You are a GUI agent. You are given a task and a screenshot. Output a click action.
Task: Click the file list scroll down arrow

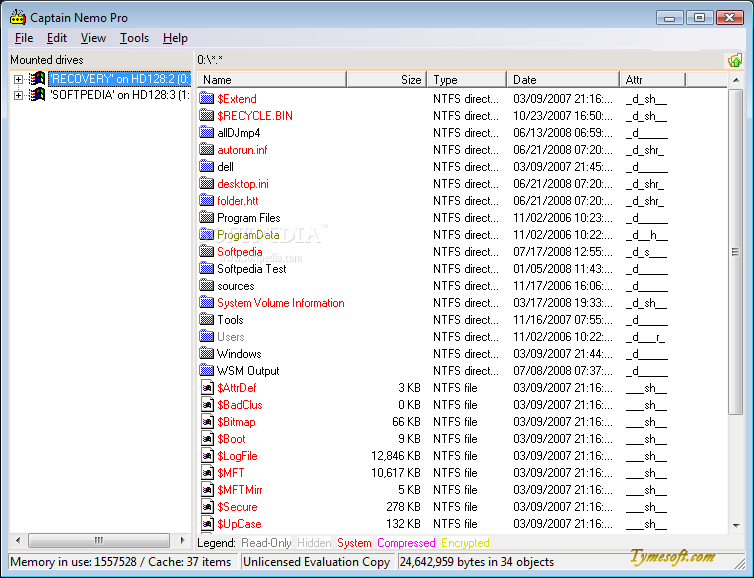point(736,526)
